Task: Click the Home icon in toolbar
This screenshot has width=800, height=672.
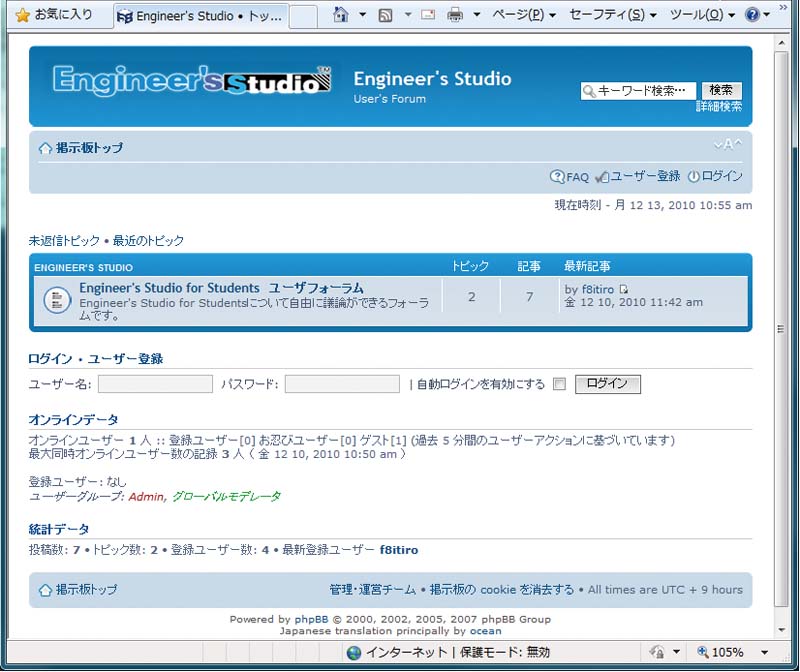Action: [340, 15]
